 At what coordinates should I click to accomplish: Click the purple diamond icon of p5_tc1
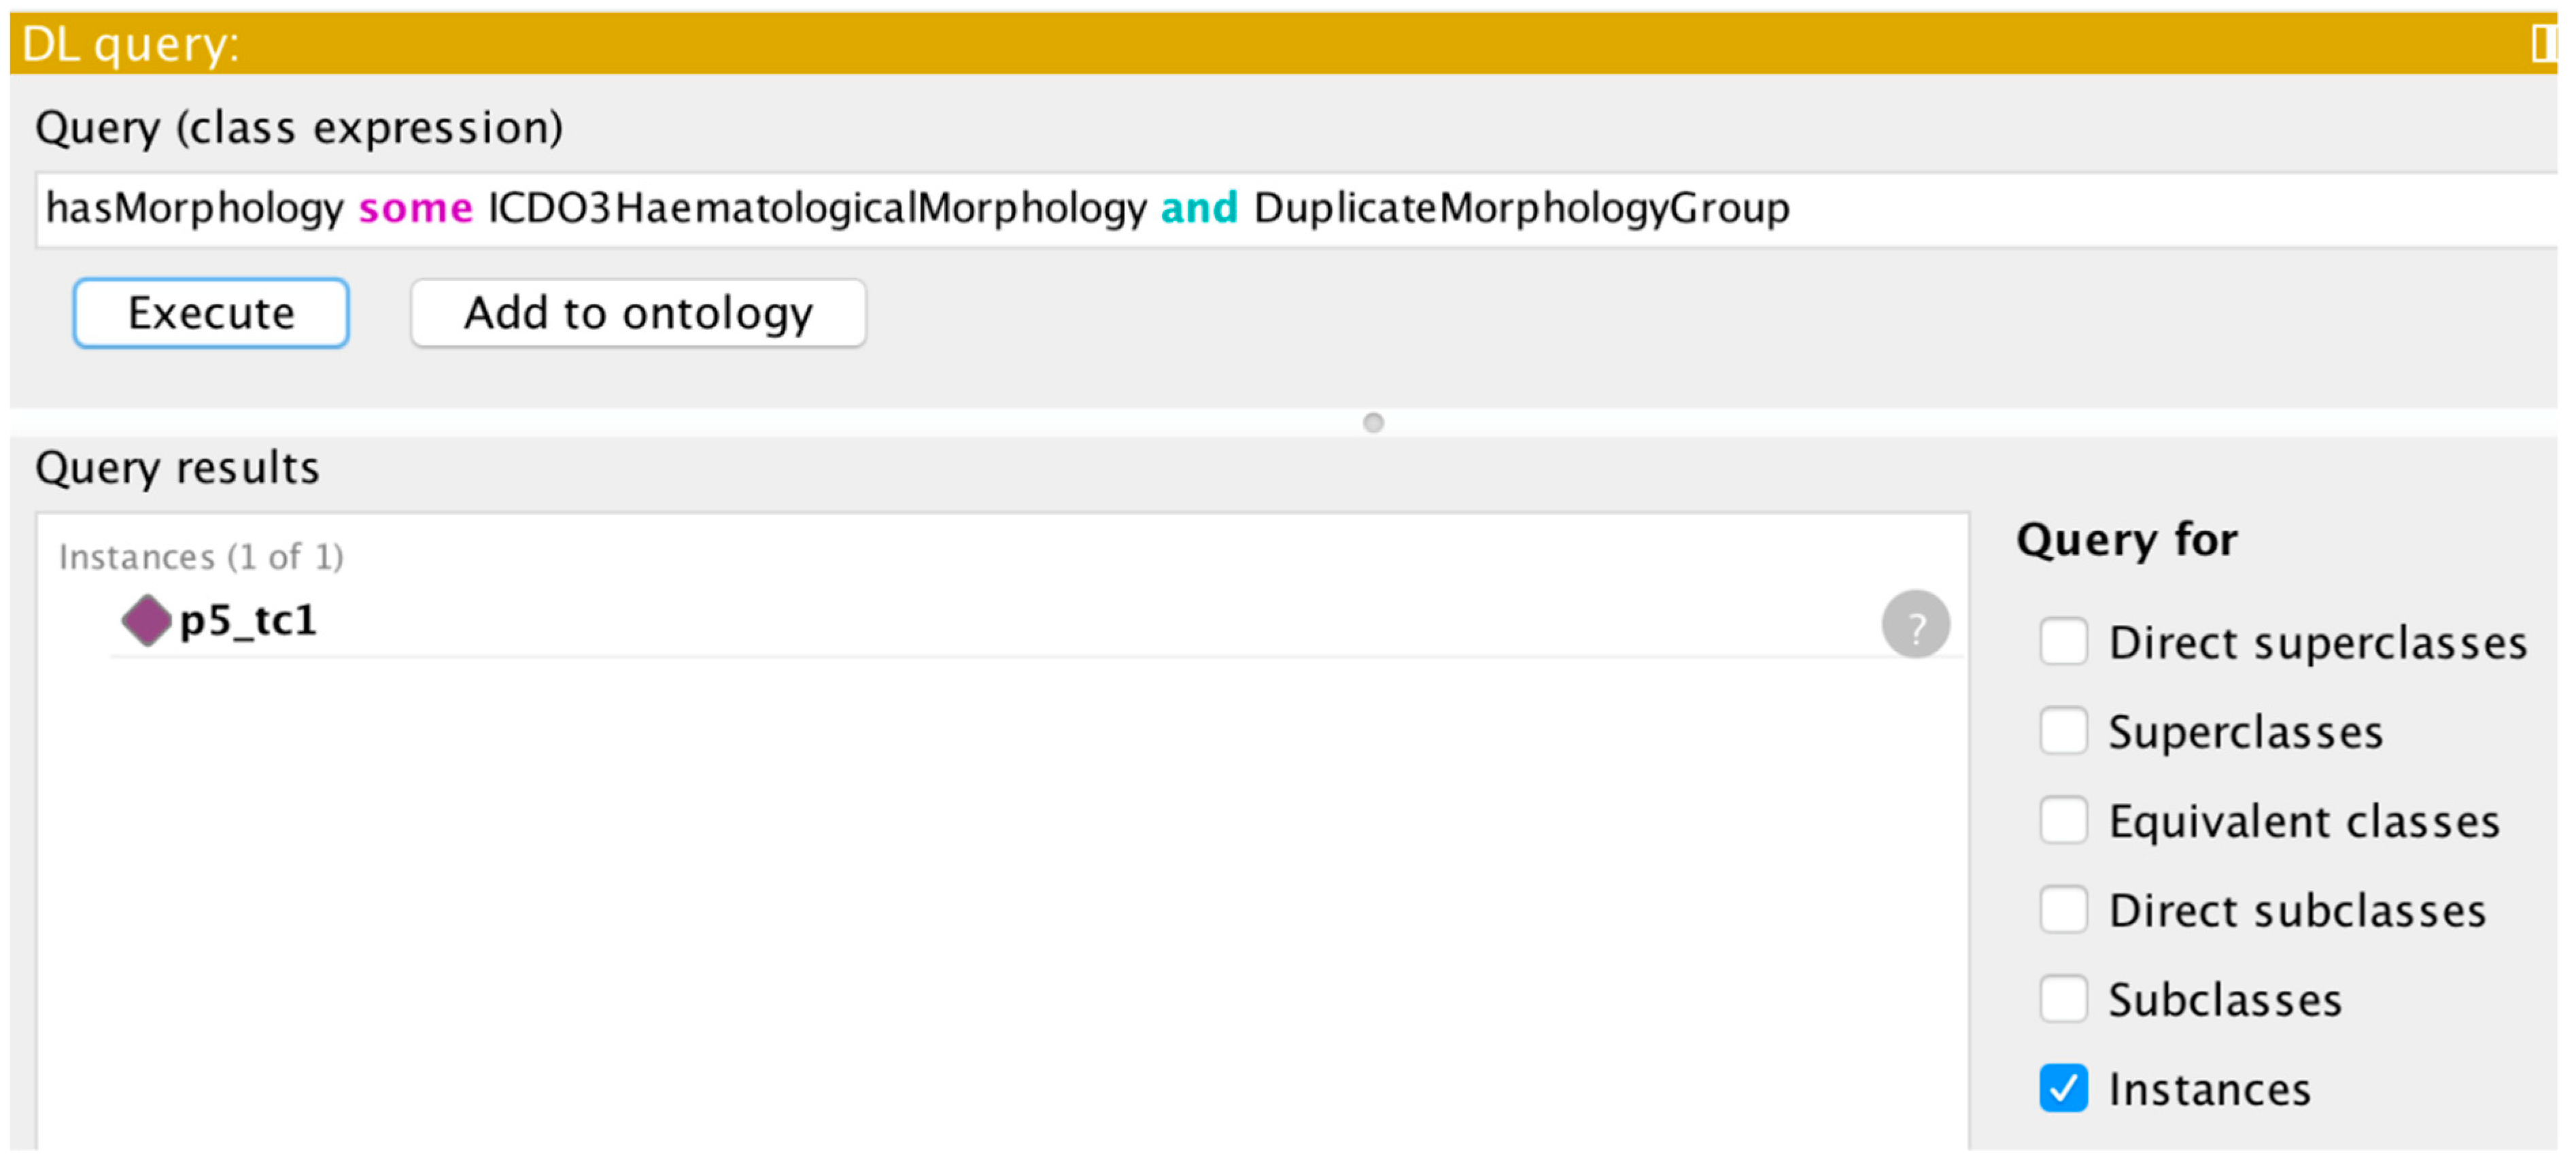click(x=146, y=621)
